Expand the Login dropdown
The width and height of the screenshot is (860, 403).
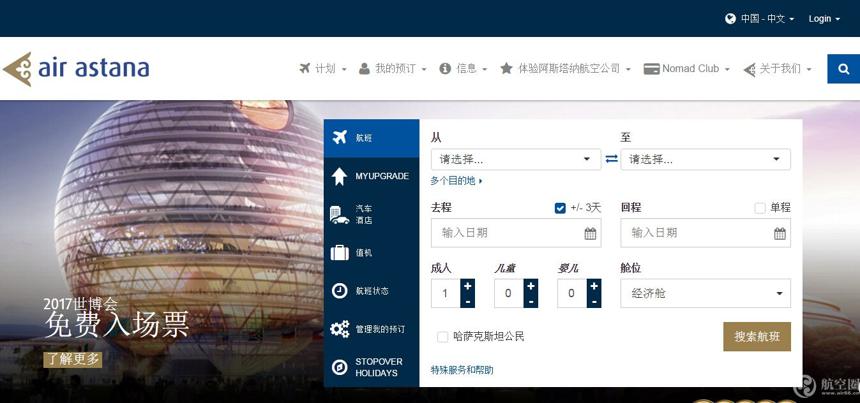(824, 19)
